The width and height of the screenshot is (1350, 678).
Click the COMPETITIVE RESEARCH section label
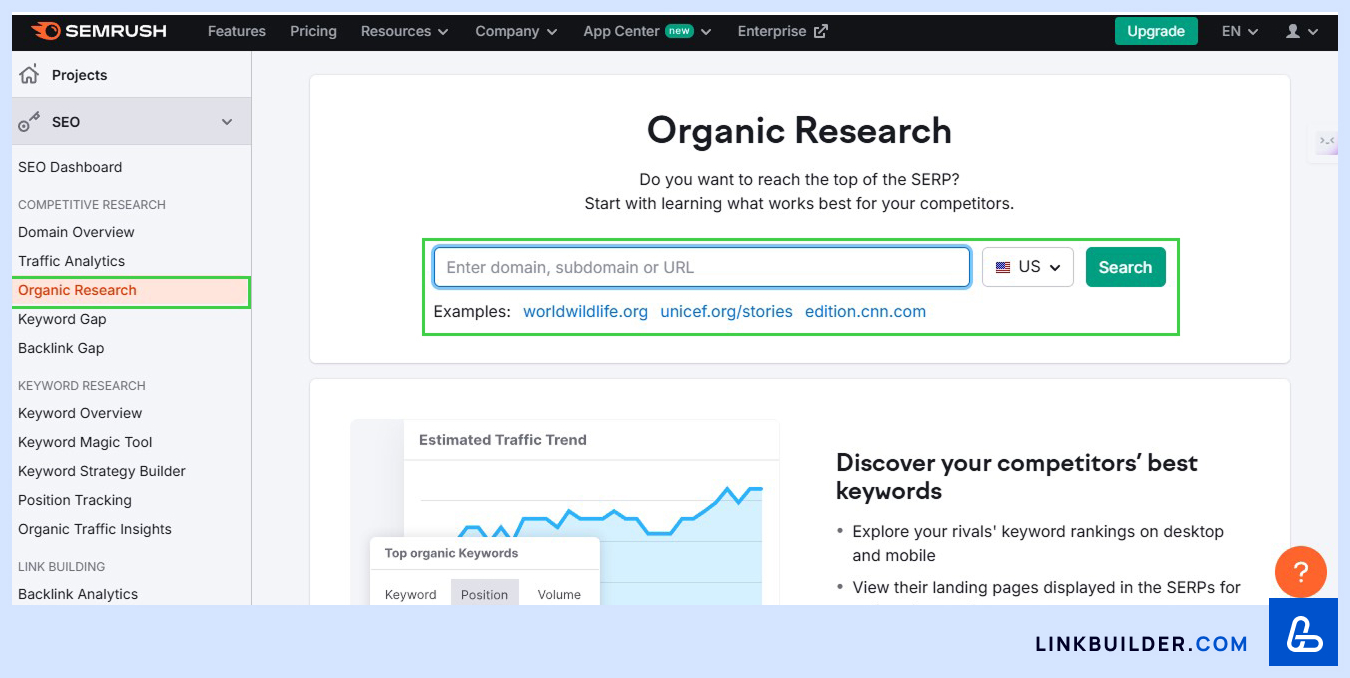[x=92, y=204]
